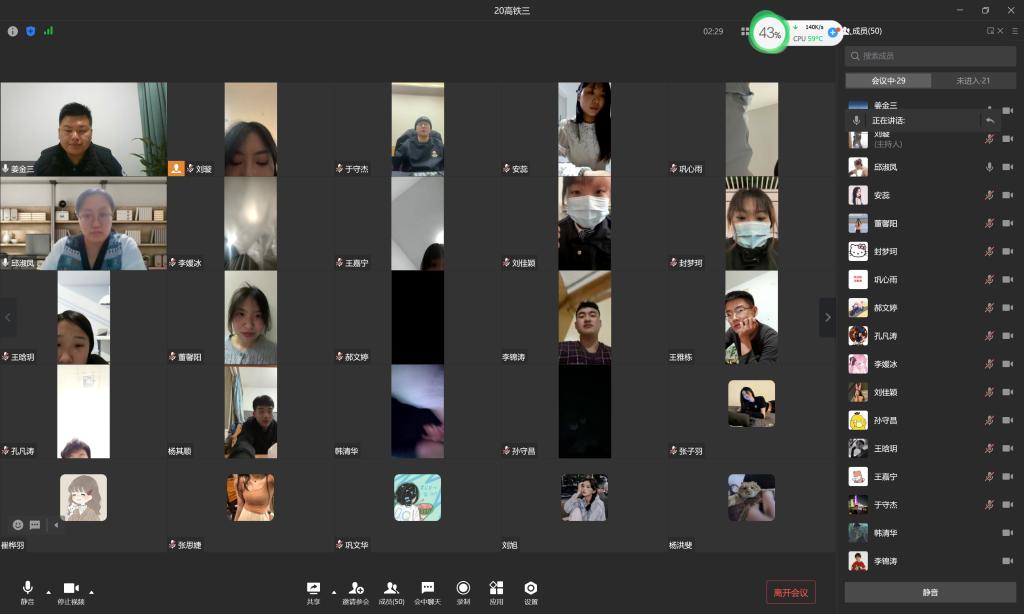Image resolution: width=1024 pixels, height=614 pixels.
Task: Unmute 孔凡涛 in the member list
Action: [989, 336]
